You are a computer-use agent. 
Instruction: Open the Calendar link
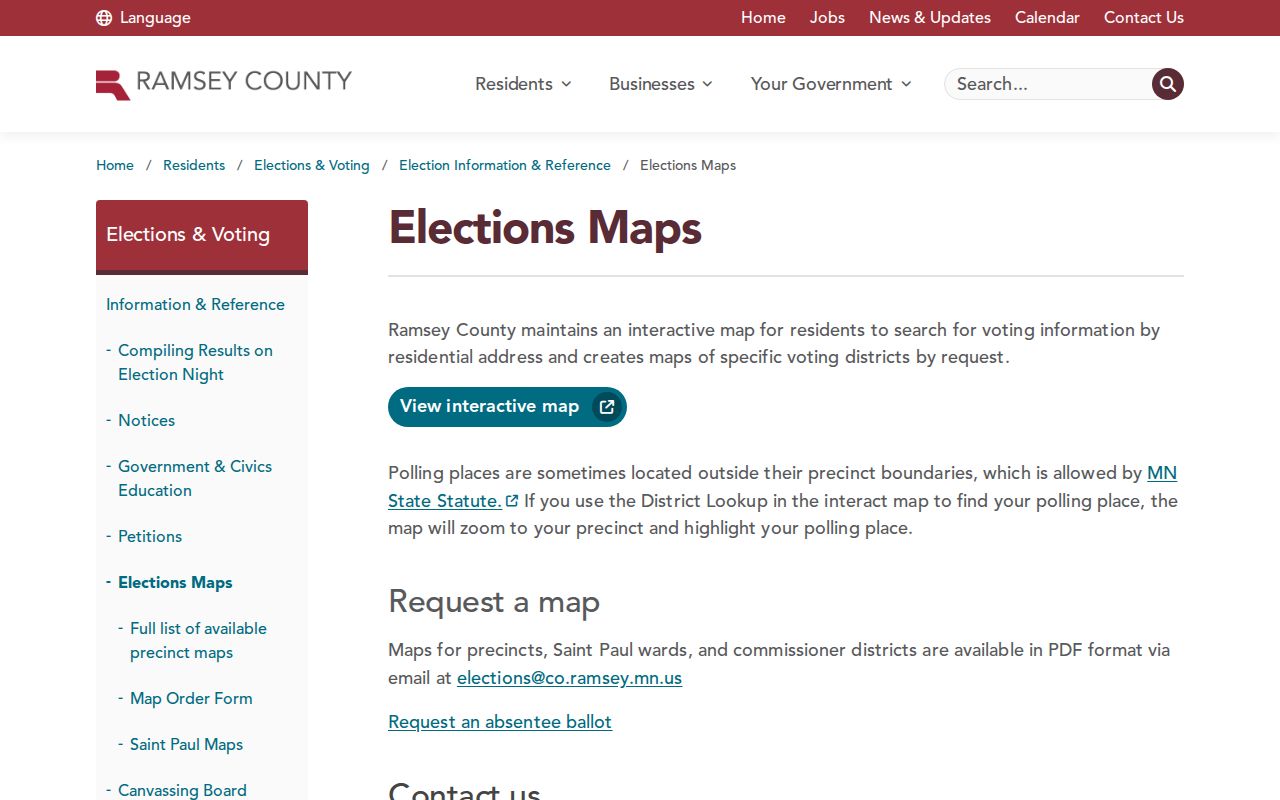1047,18
